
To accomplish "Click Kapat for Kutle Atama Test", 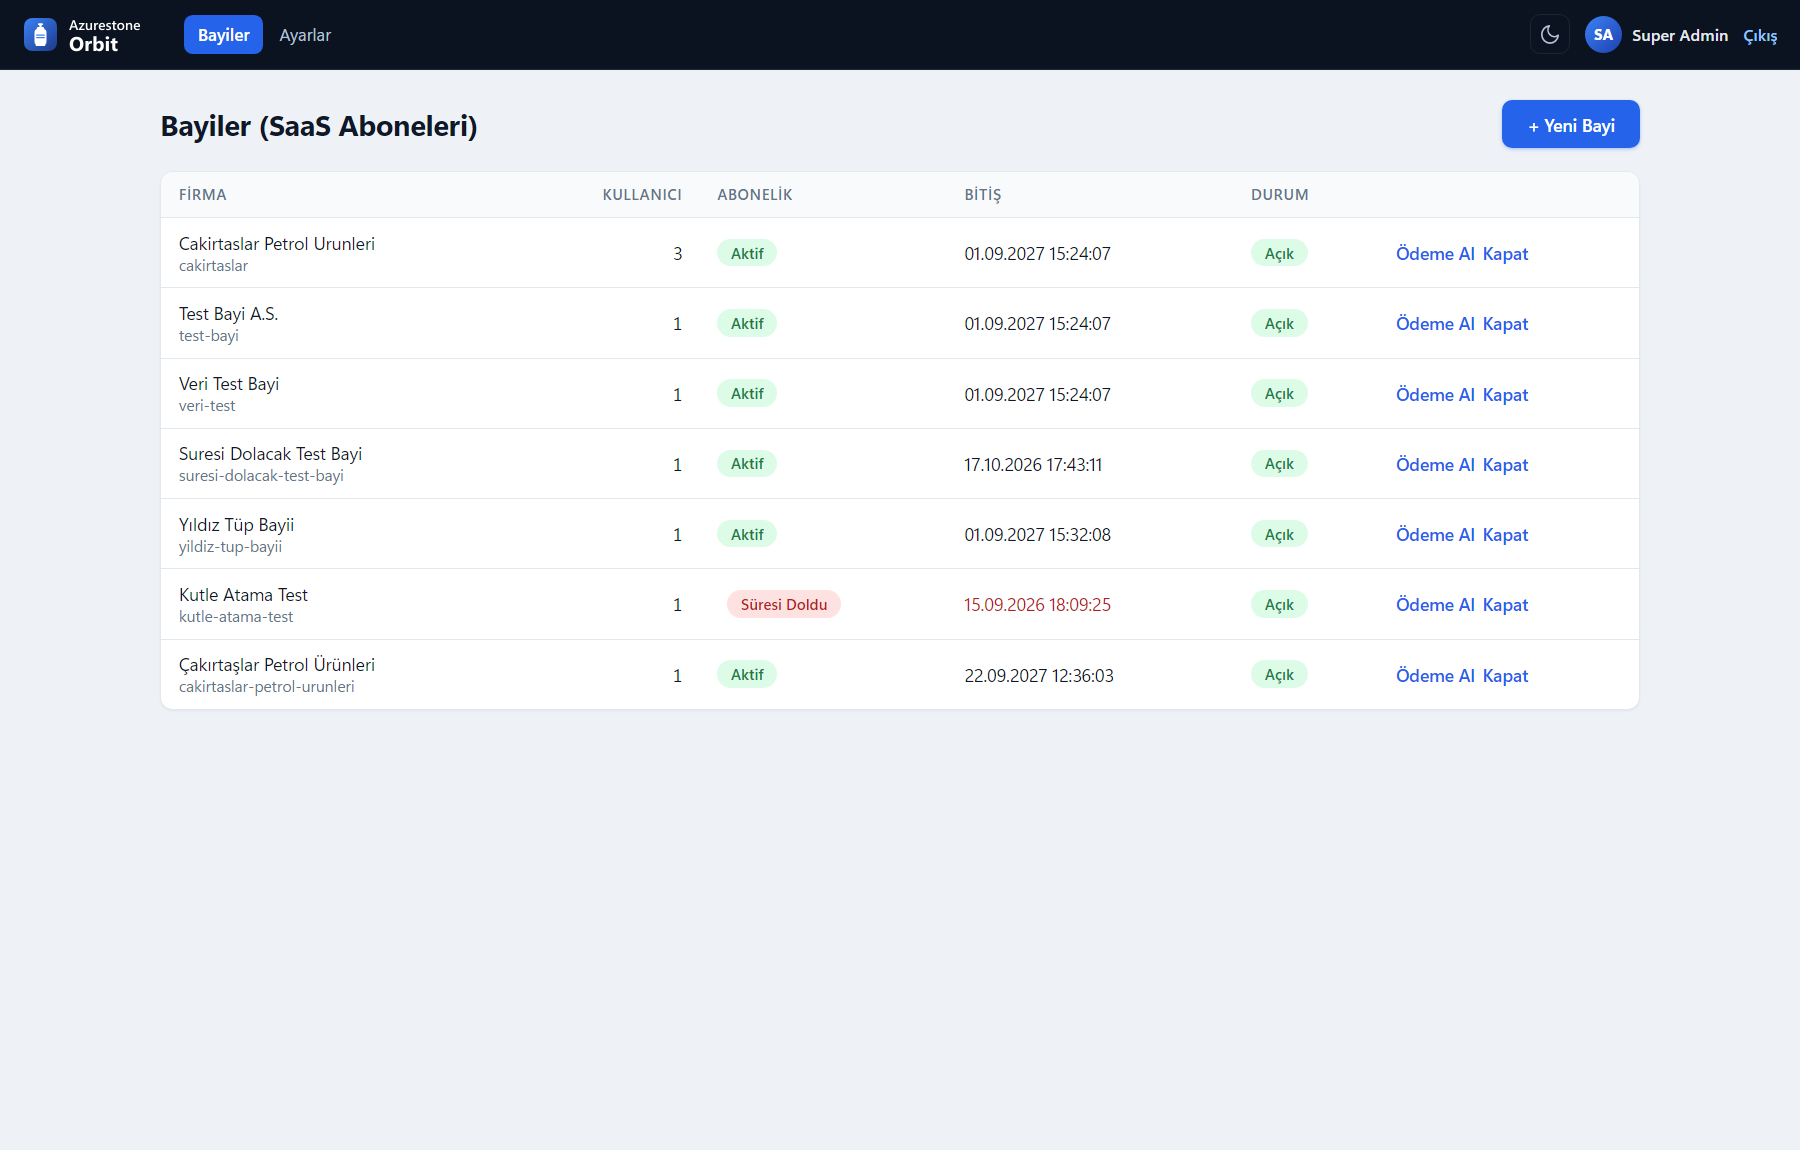I will coord(1505,605).
